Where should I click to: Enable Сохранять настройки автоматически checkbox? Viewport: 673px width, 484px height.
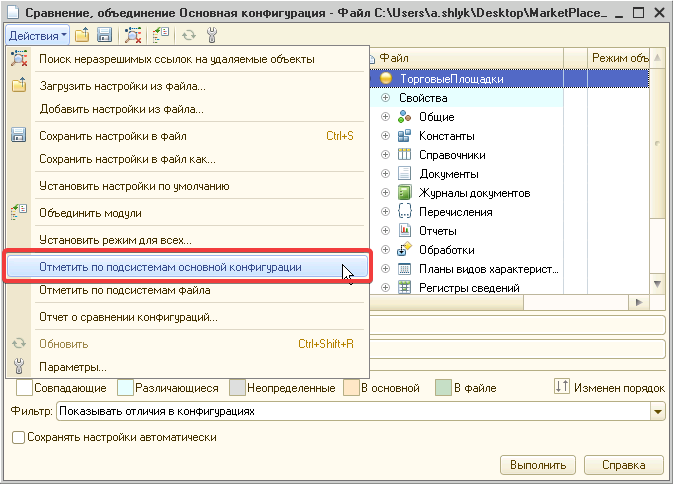click(18, 437)
